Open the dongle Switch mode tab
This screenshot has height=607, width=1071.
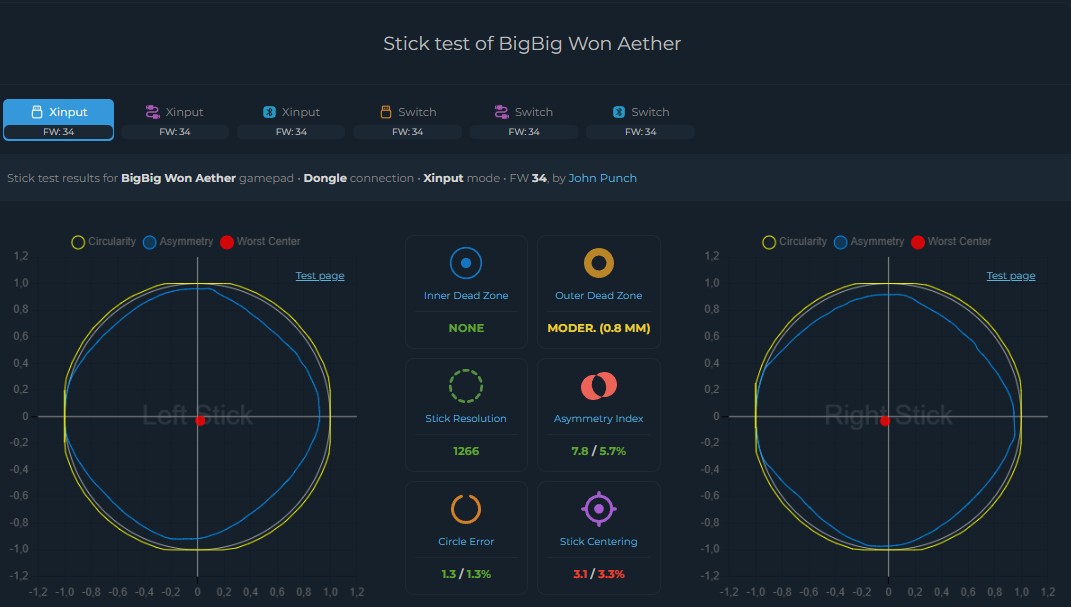click(524, 119)
